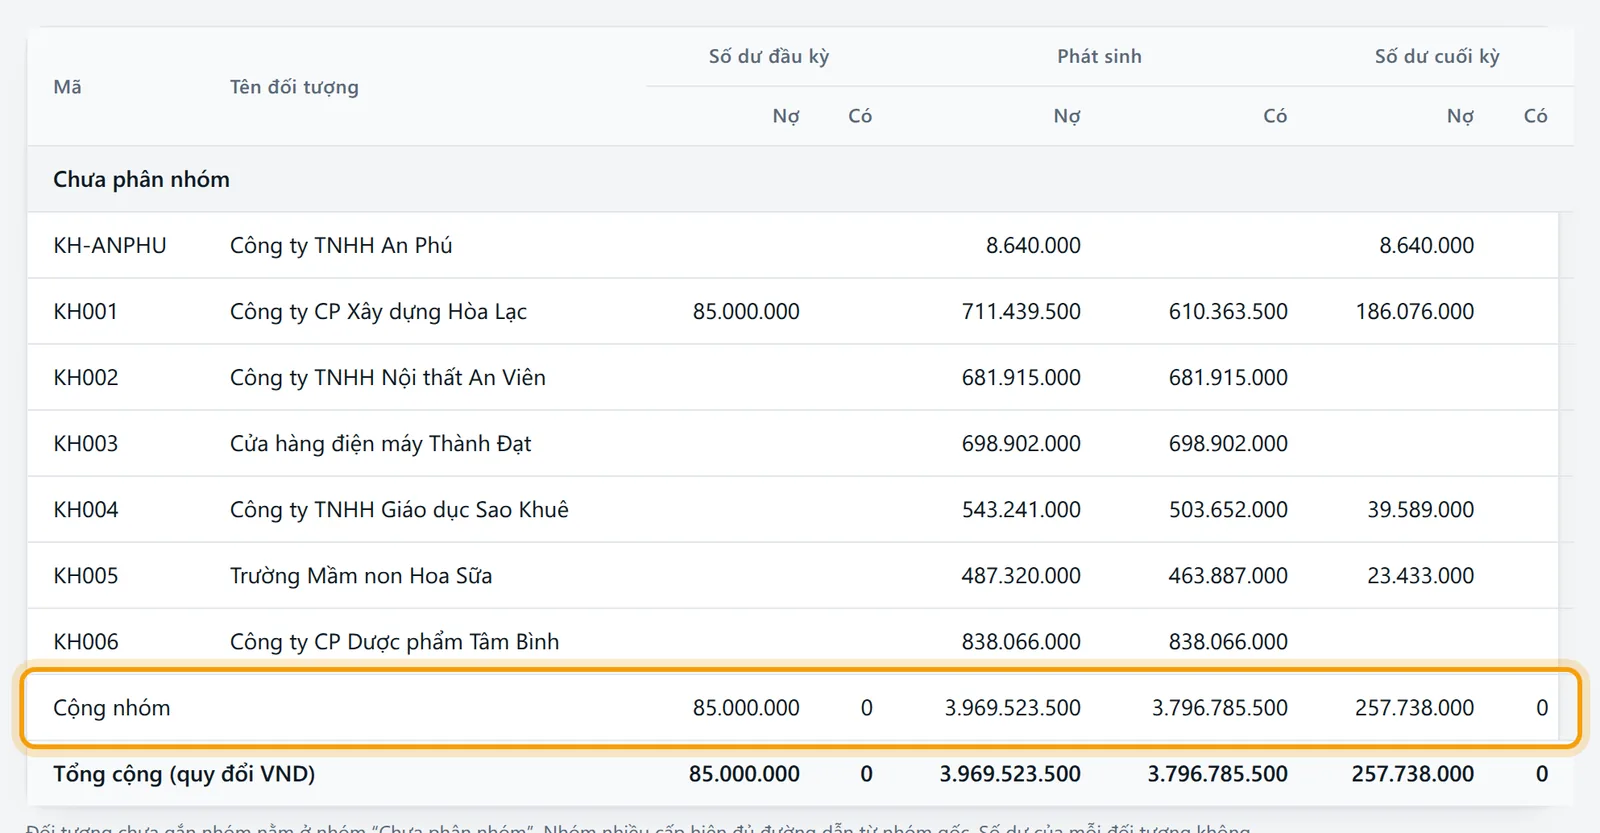
Task: Click value 711.439.500 in KH001 row
Action: click(1021, 311)
